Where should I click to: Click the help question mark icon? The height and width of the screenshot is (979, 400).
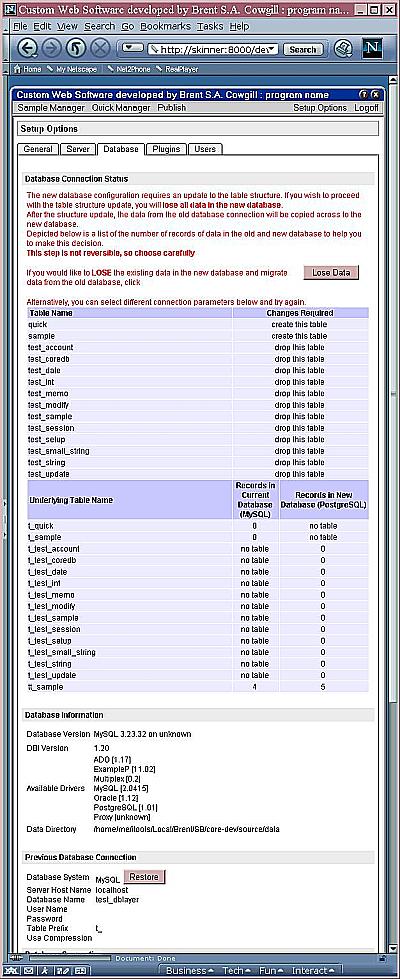(363, 94)
